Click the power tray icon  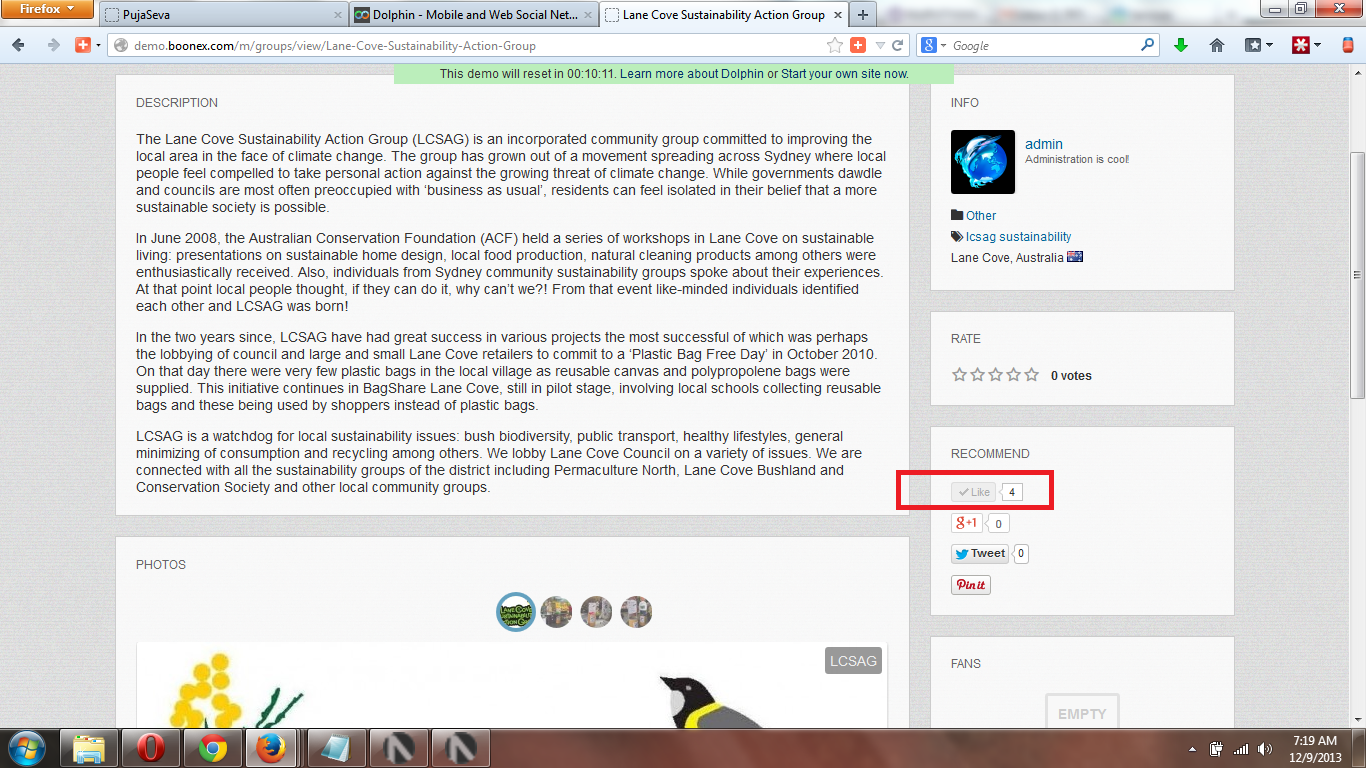point(1217,749)
